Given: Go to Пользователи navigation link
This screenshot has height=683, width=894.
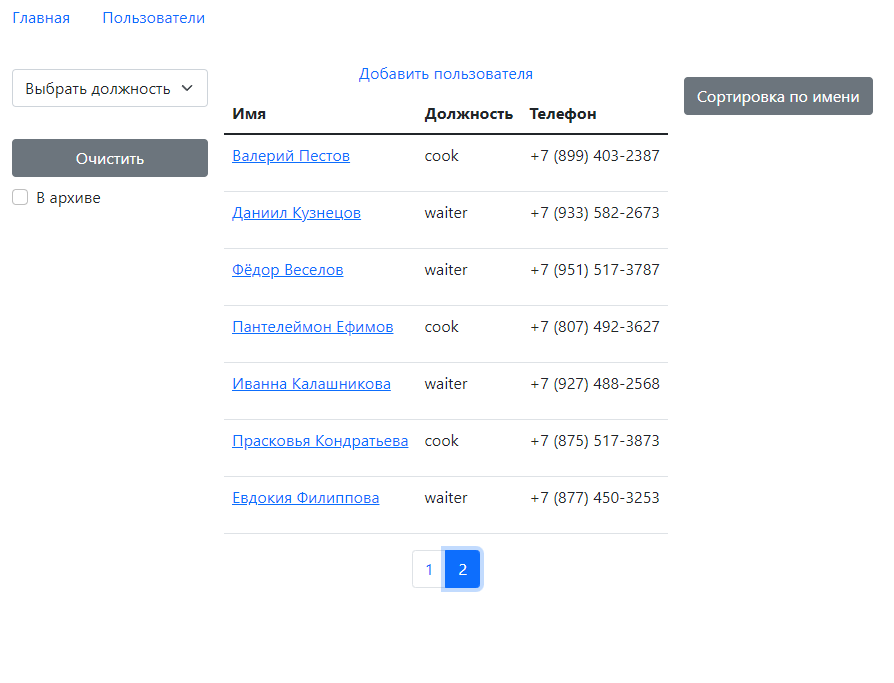Looking at the screenshot, I should point(153,18).
